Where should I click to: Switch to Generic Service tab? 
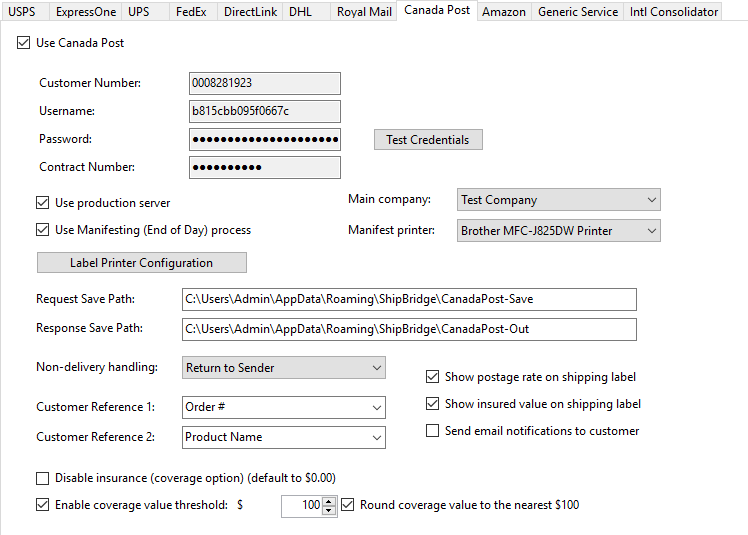(x=578, y=11)
